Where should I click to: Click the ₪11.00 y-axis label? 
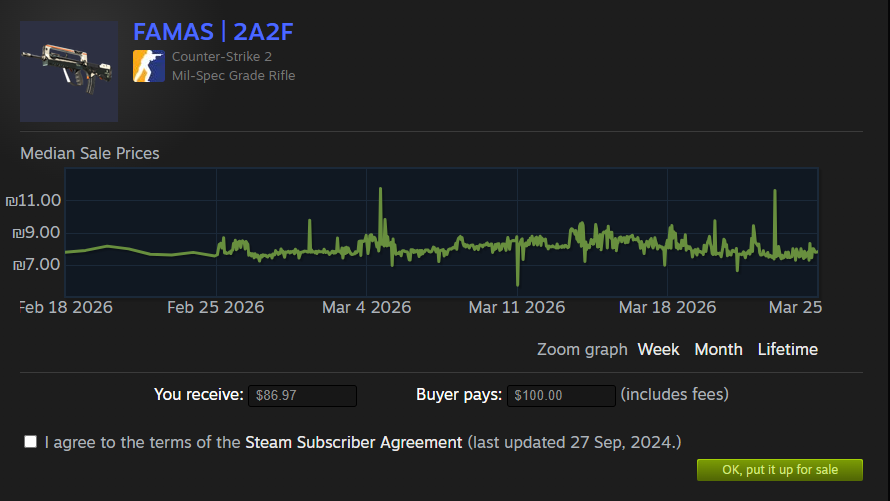pyautogui.click(x=34, y=200)
